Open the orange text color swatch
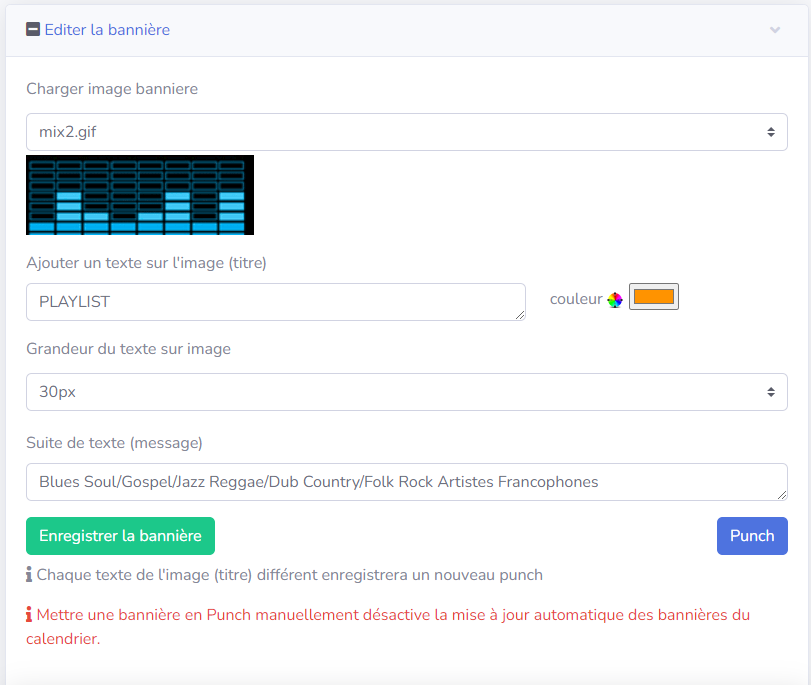This screenshot has width=811, height=685. click(x=654, y=297)
